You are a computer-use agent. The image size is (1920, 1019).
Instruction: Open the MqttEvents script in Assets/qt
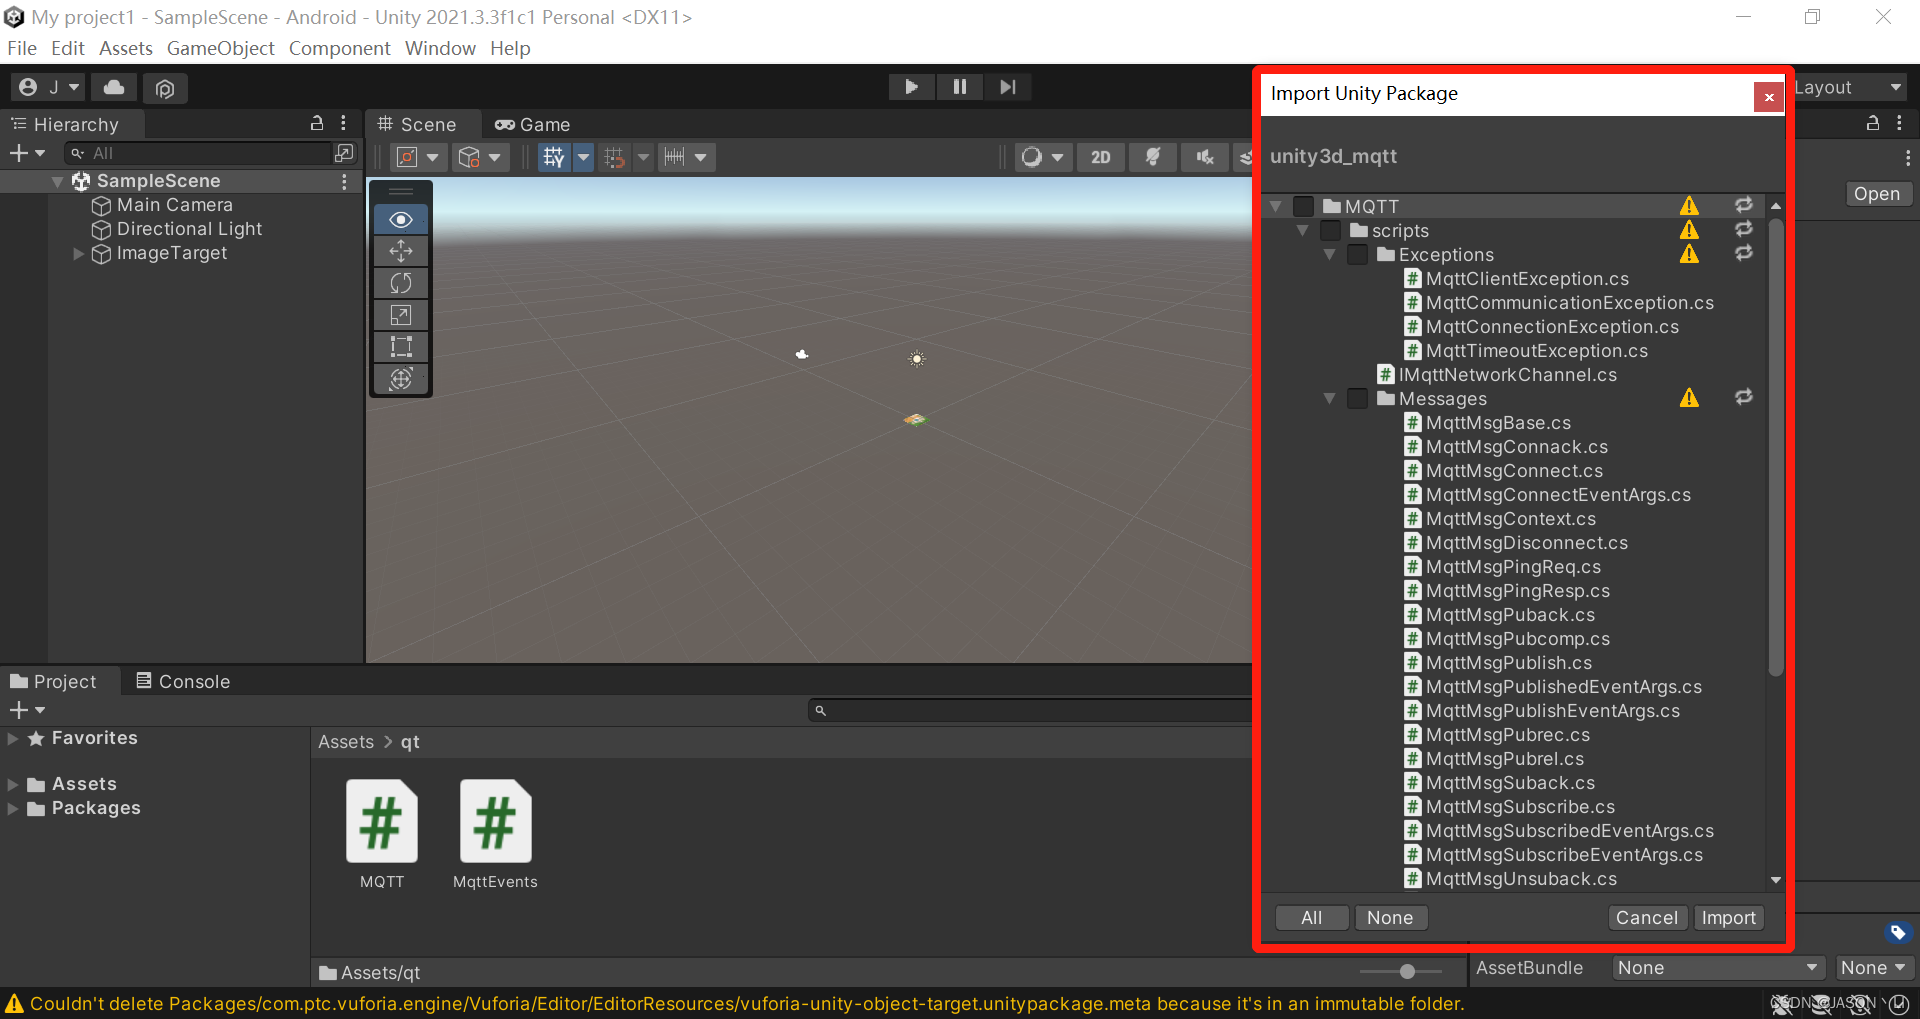tap(494, 821)
